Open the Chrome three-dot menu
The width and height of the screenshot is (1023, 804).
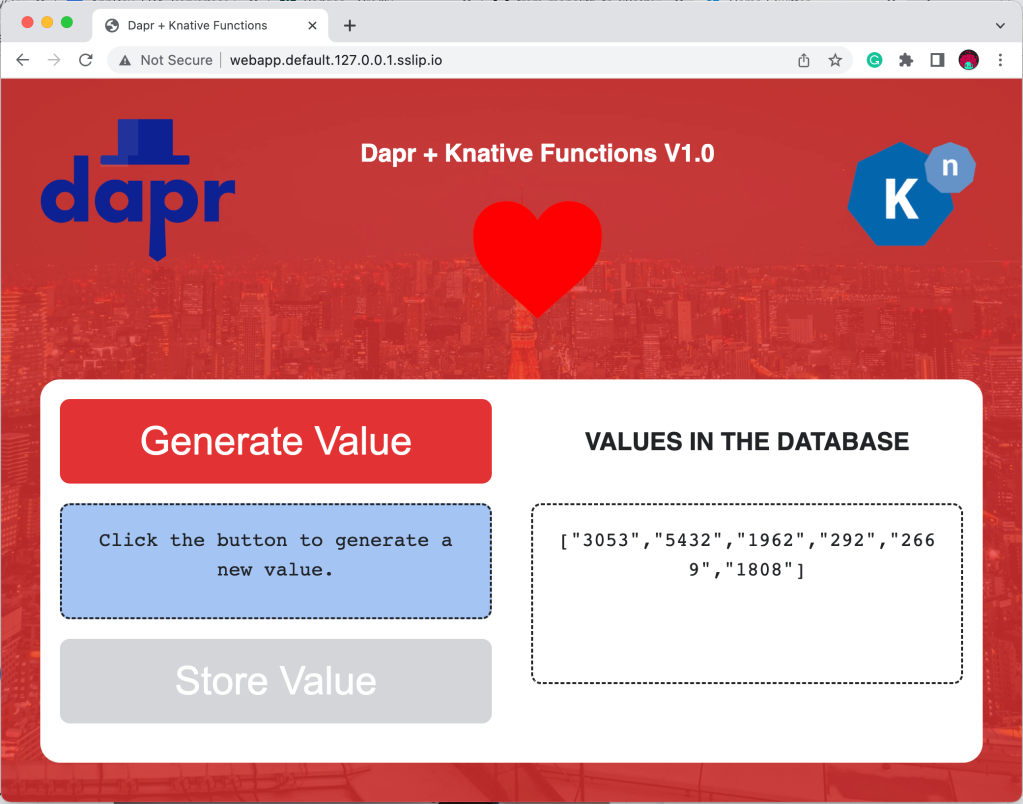(1000, 60)
